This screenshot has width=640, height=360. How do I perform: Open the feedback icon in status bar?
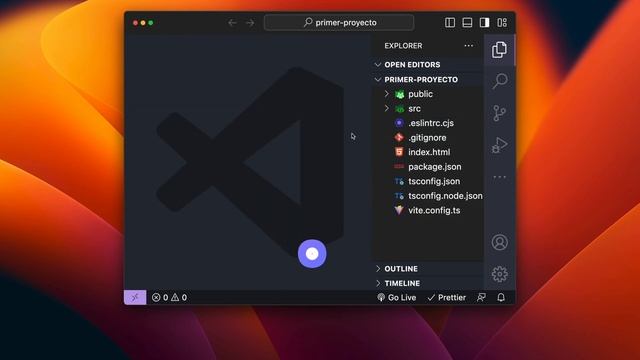482,298
